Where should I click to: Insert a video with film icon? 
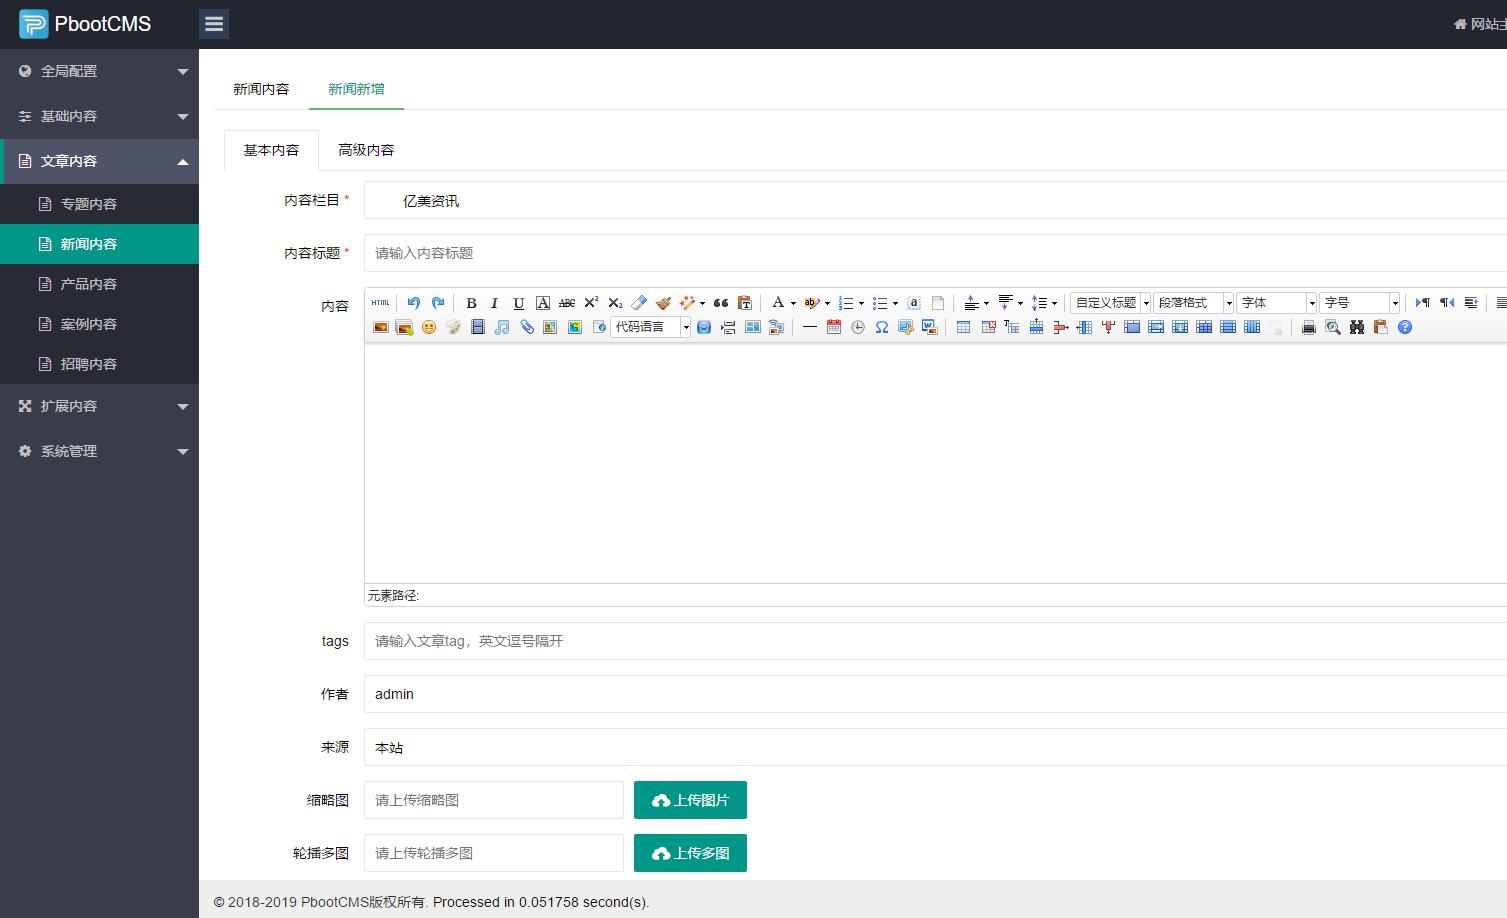478,327
